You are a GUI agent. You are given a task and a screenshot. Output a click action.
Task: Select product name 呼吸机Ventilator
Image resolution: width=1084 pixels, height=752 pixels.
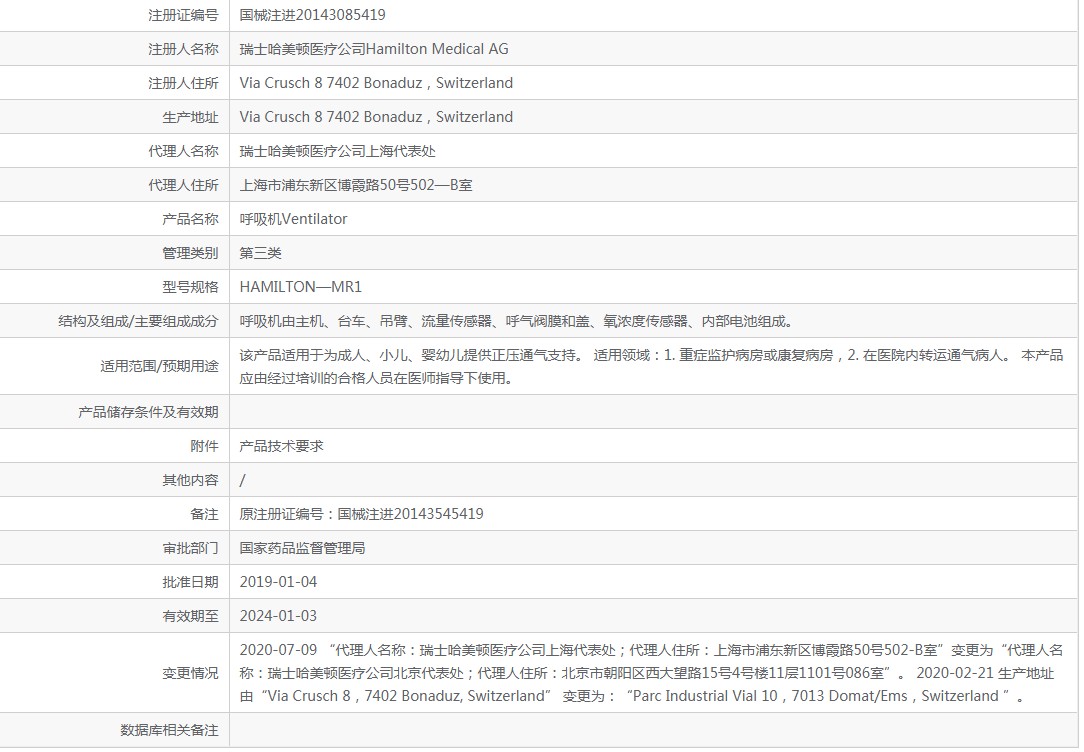tap(293, 219)
